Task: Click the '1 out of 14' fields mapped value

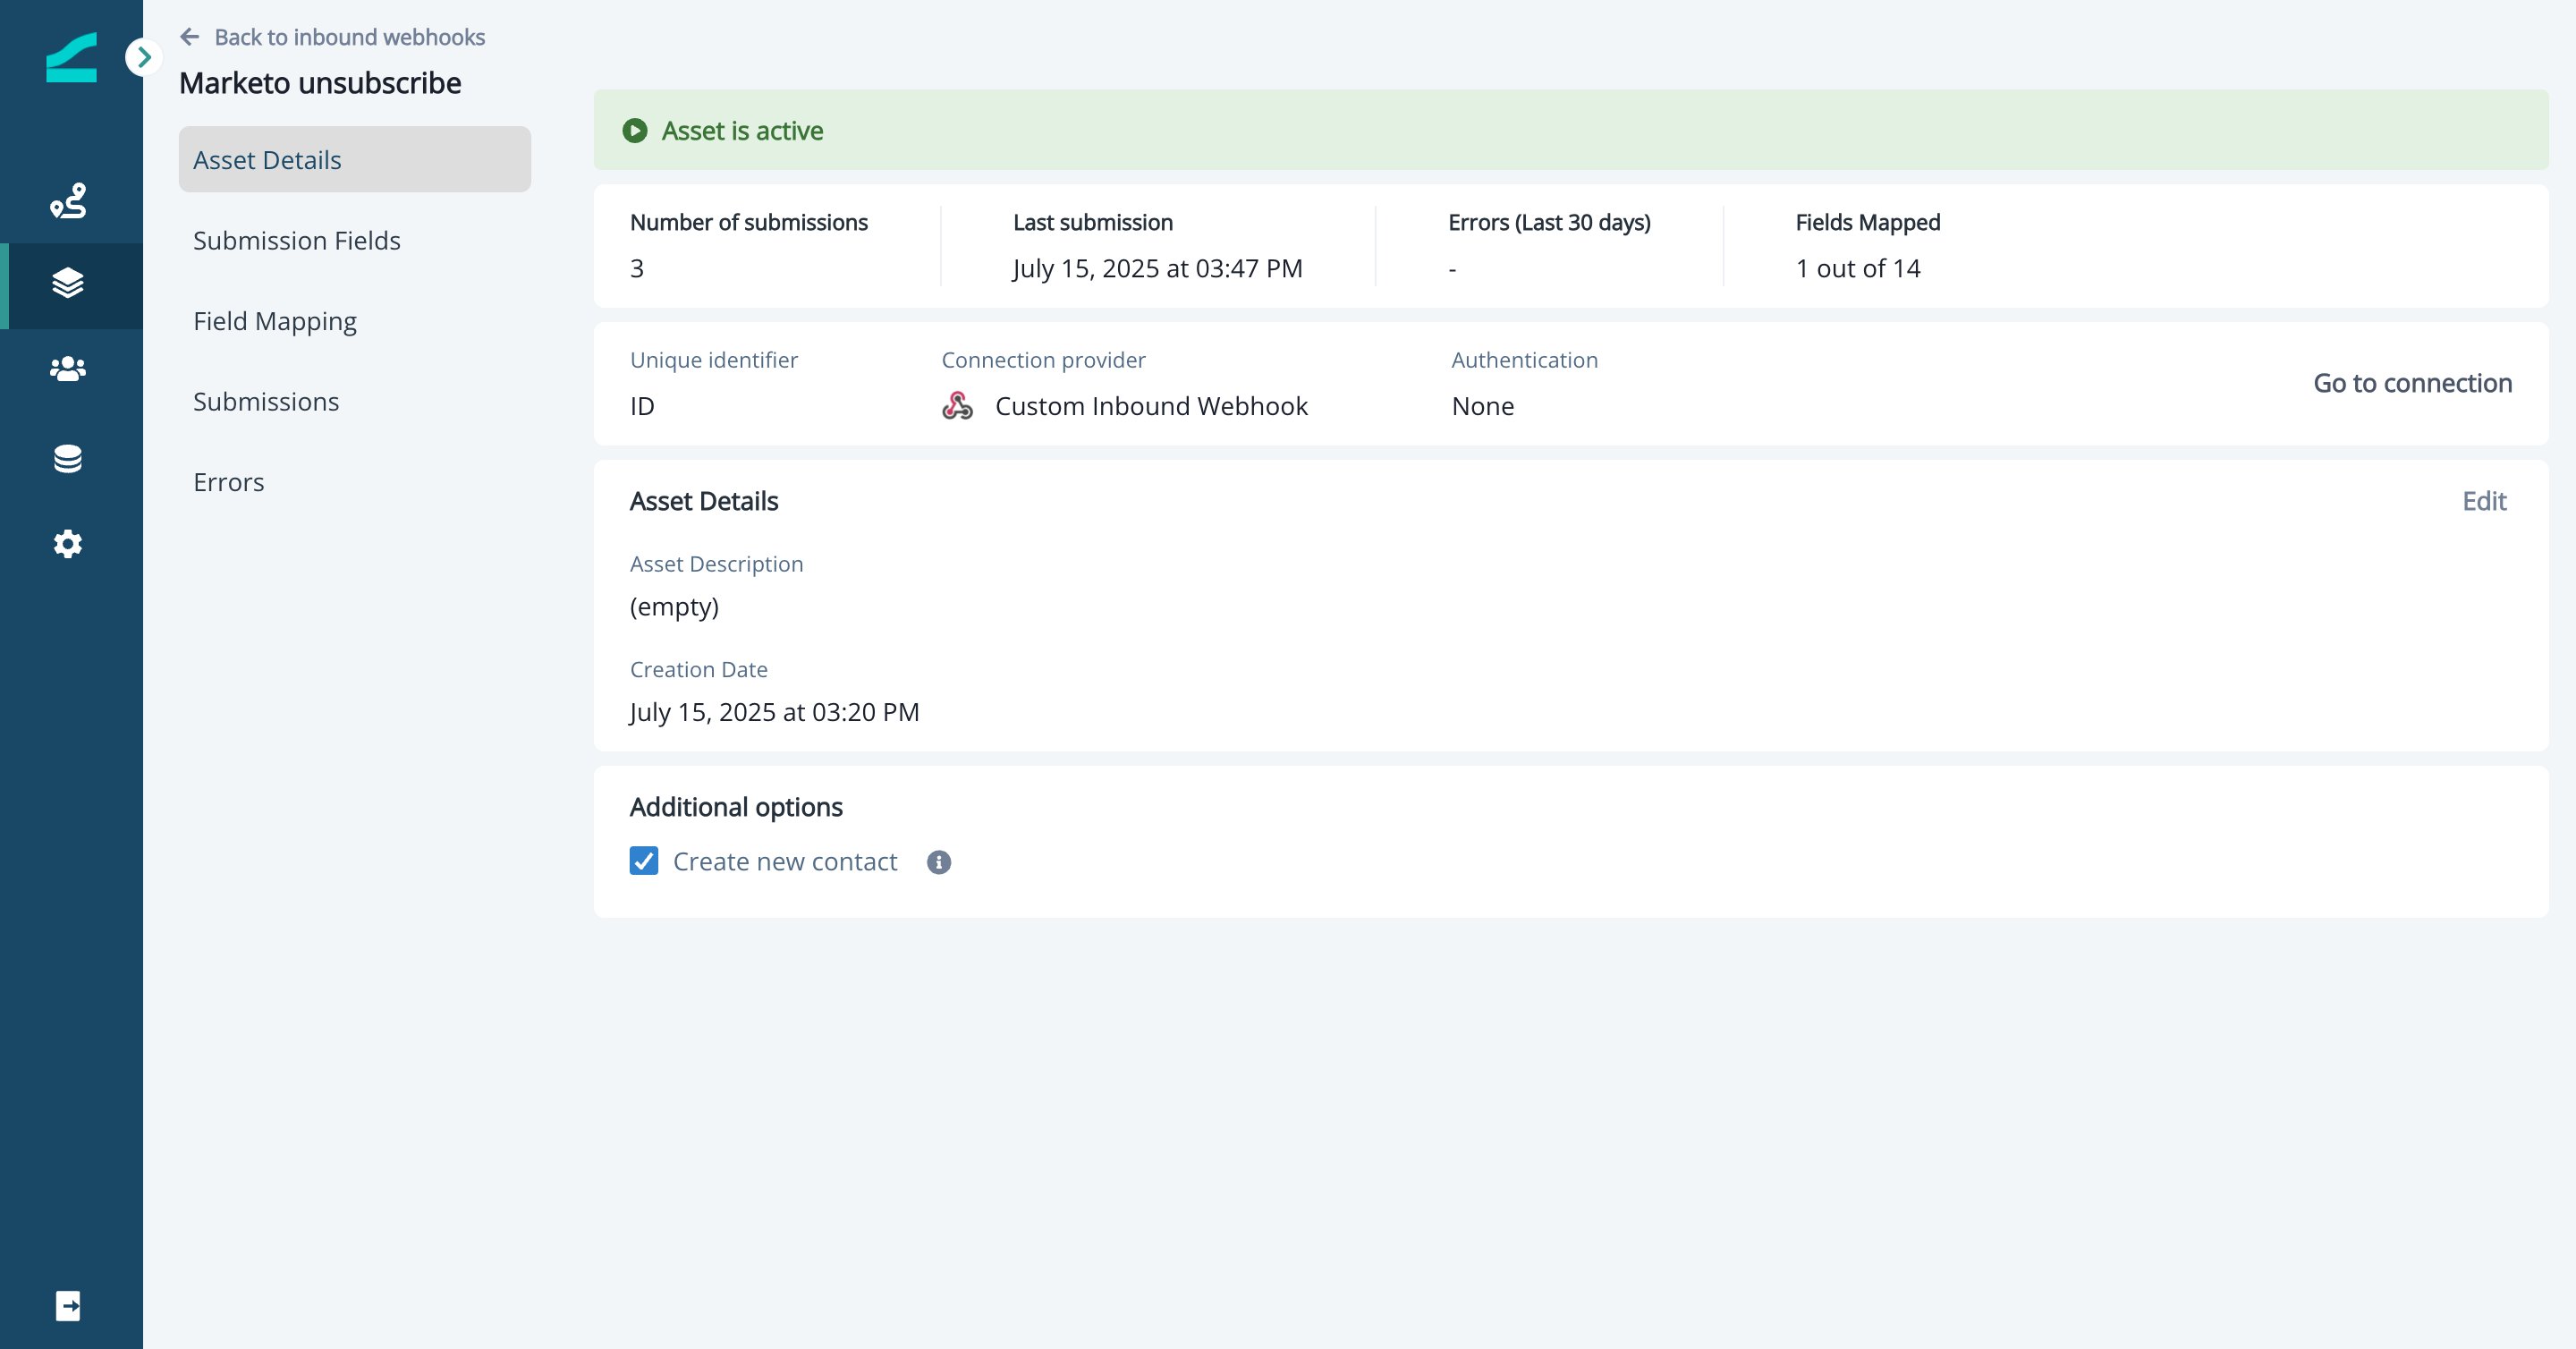Action: [1857, 268]
